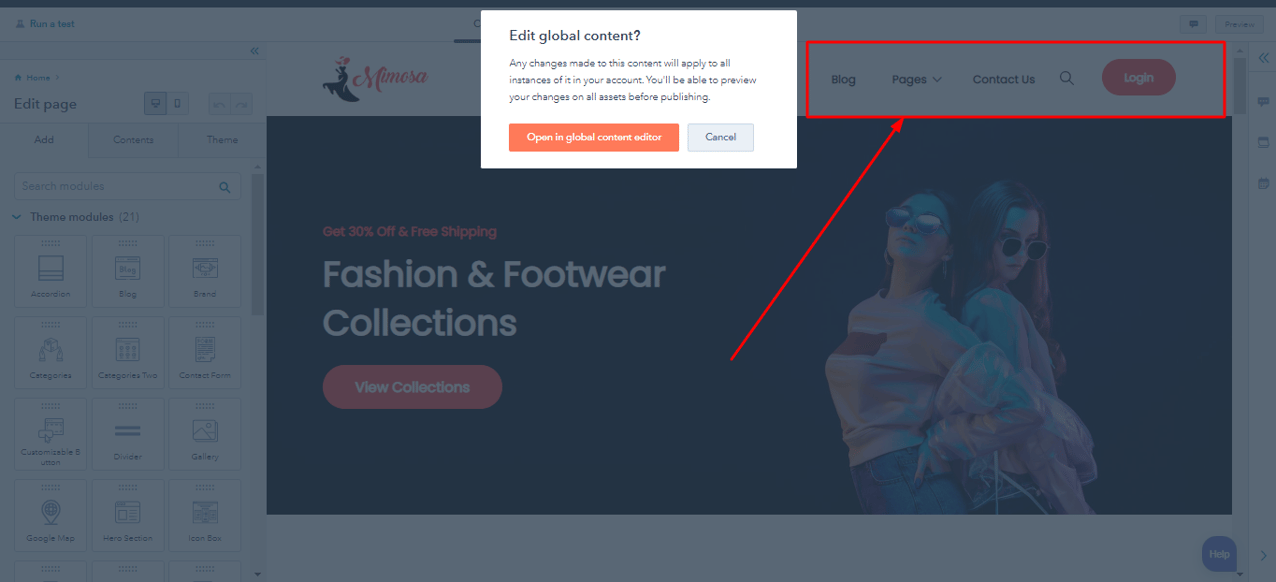Screen dimensions: 1276x582
Task: Open the comments icon in right sidebar
Action: (x=1263, y=102)
